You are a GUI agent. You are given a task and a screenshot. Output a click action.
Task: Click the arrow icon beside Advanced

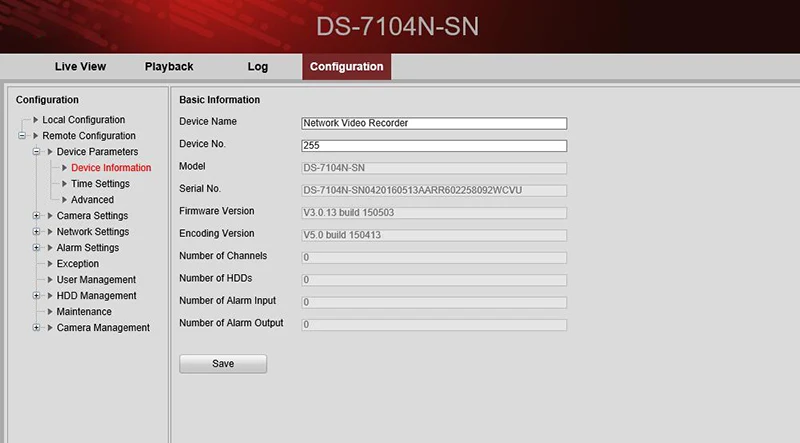[x=64, y=200]
